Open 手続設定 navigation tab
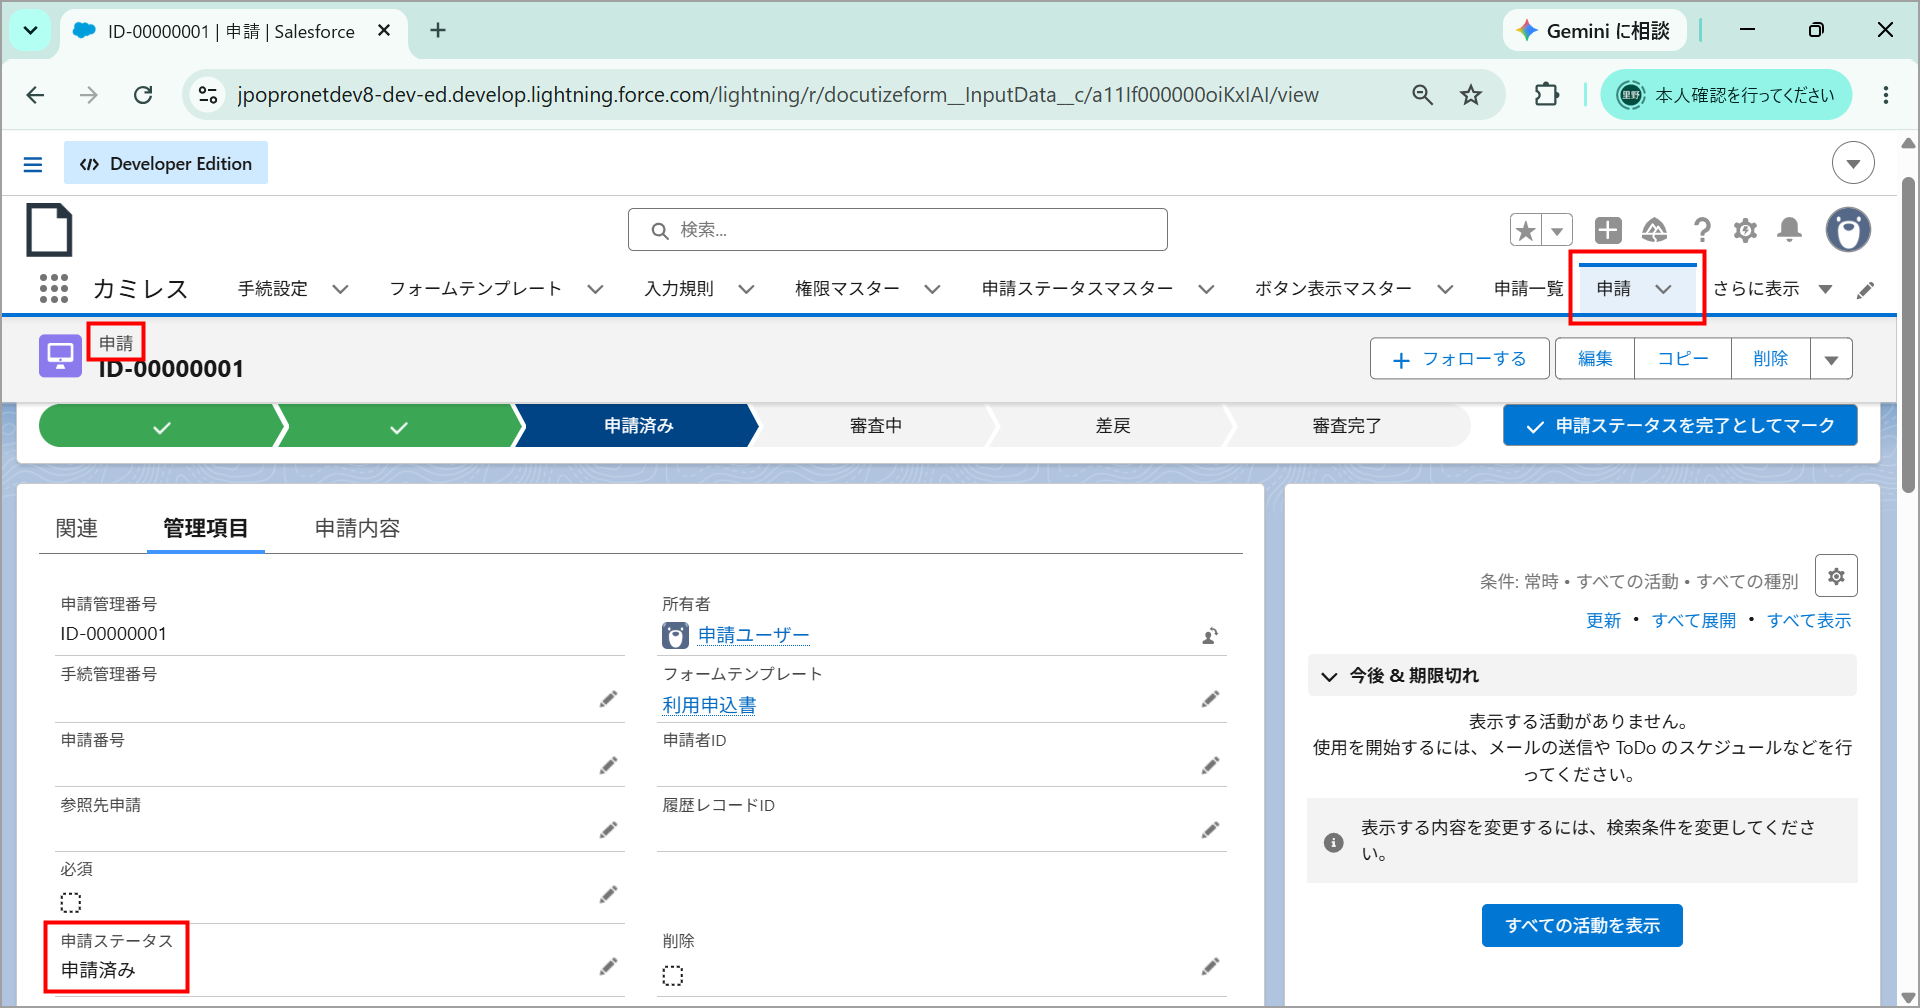This screenshot has height=1008, width=1920. point(273,289)
